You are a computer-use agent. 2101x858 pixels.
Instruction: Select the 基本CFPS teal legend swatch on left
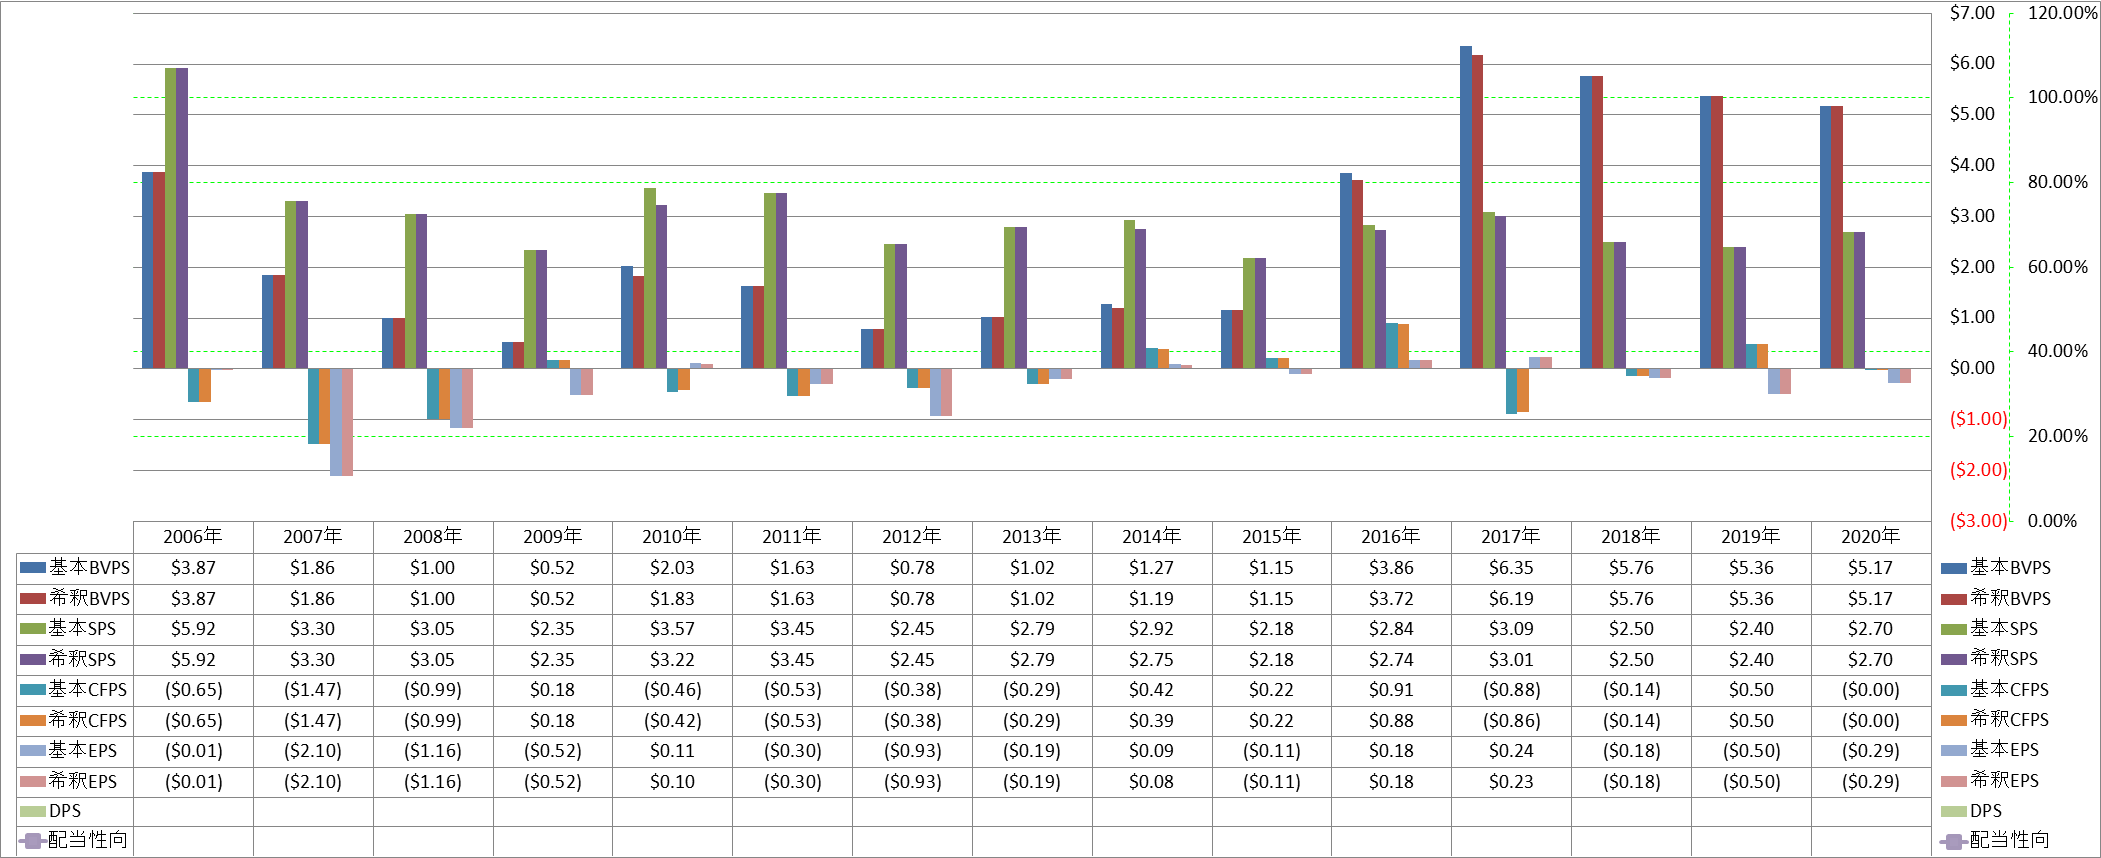pyautogui.click(x=33, y=690)
